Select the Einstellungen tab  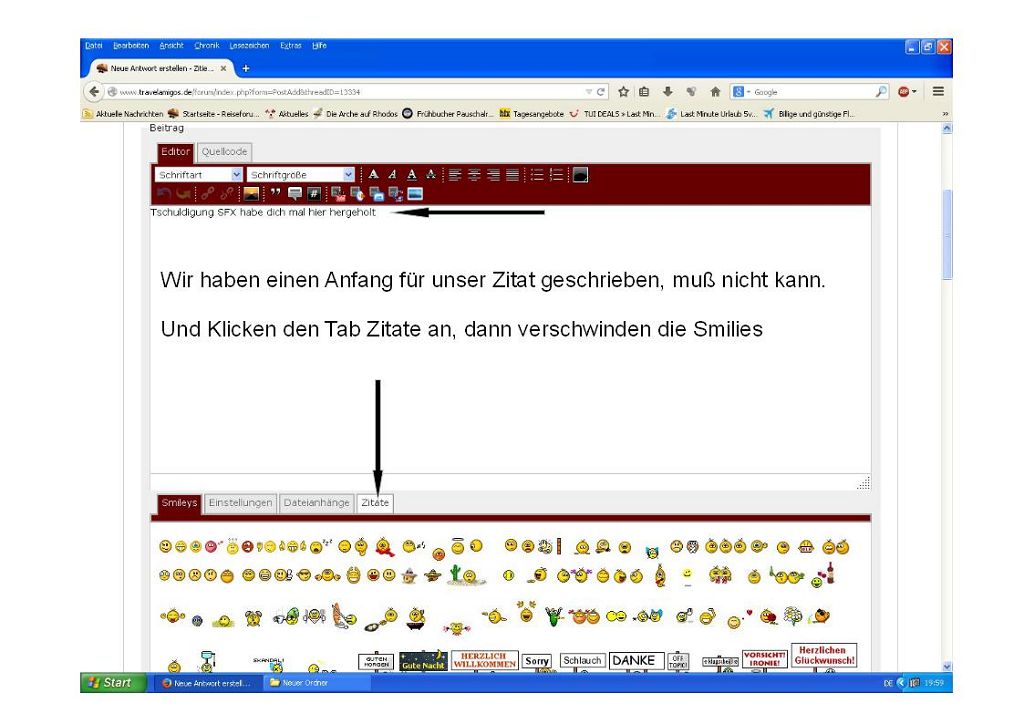tap(239, 504)
